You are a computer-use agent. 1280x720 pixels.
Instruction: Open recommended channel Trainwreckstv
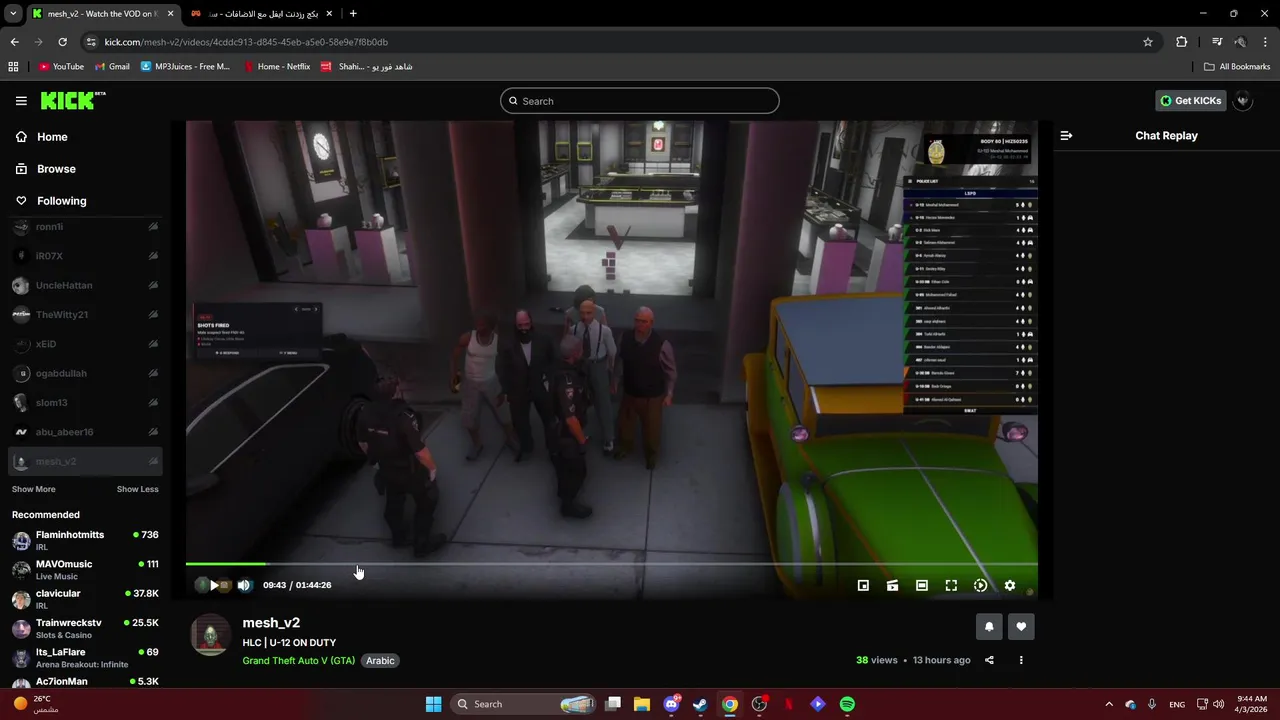coord(85,629)
